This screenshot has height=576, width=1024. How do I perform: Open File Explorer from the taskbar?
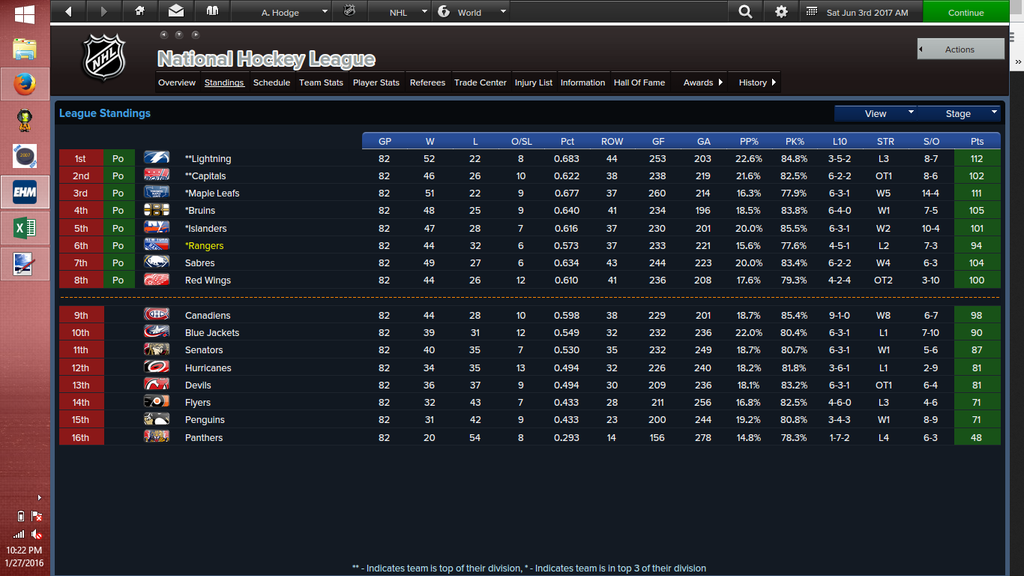25,49
